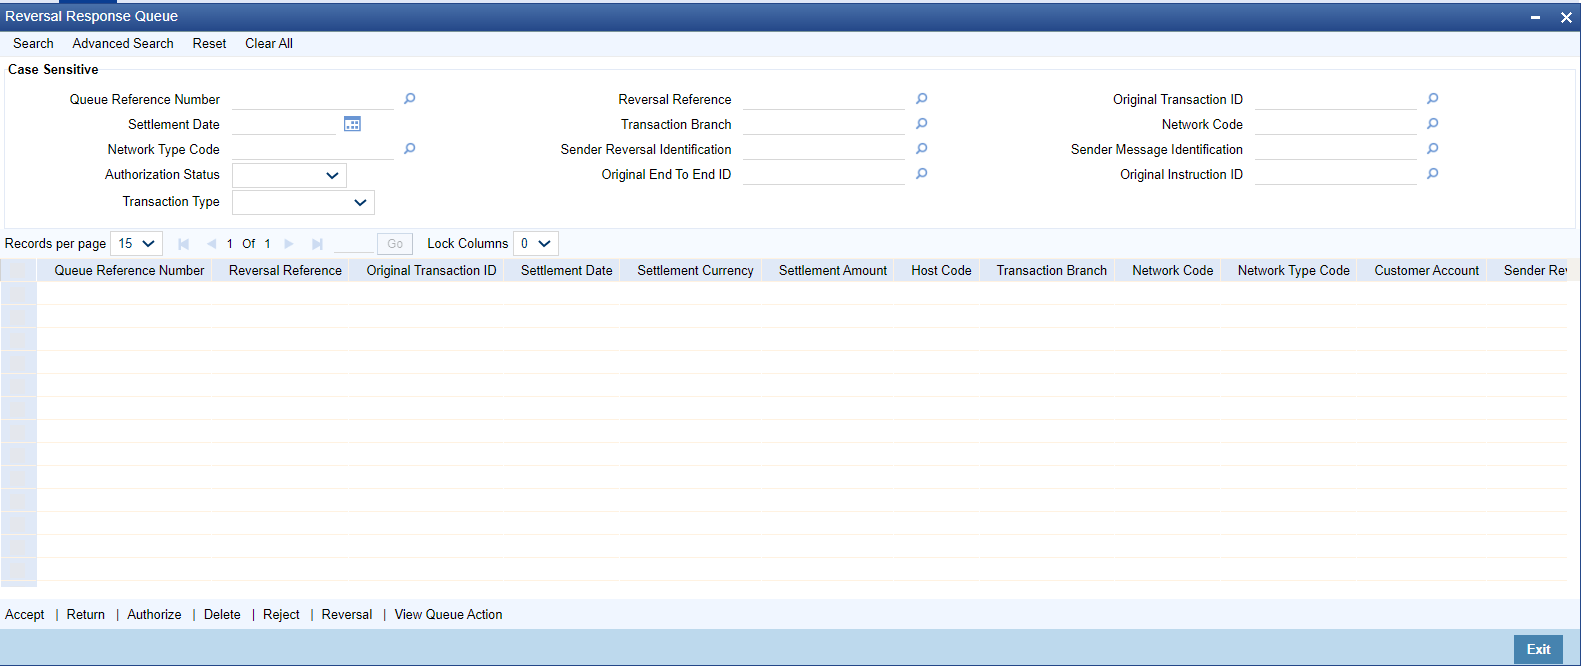Select the Host Code column header
The width and height of the screenshot is (1582, 666).
[941, 271]
